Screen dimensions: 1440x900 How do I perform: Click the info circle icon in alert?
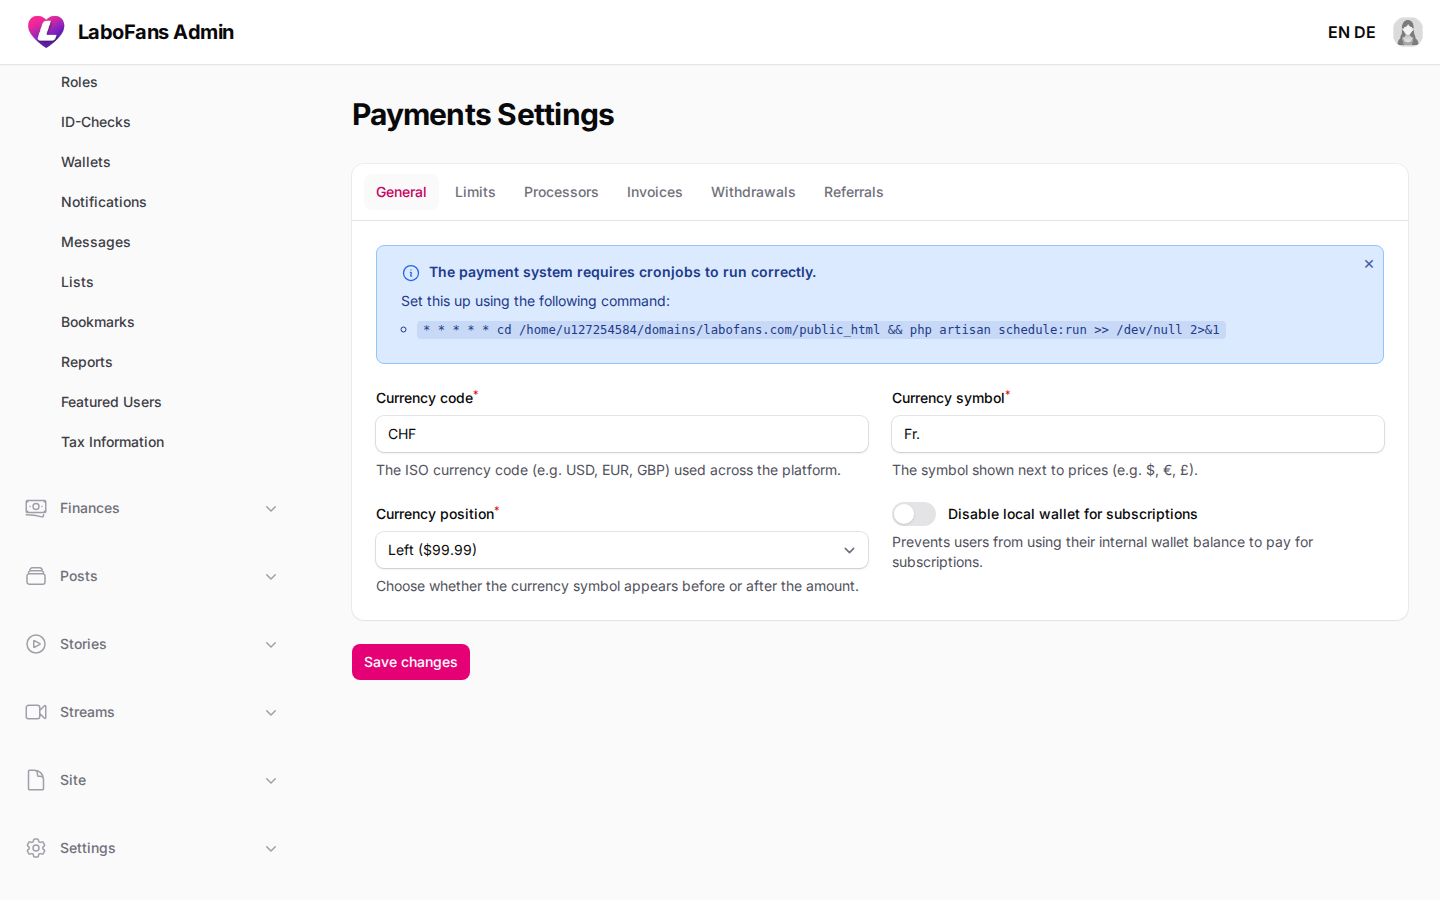411,273
